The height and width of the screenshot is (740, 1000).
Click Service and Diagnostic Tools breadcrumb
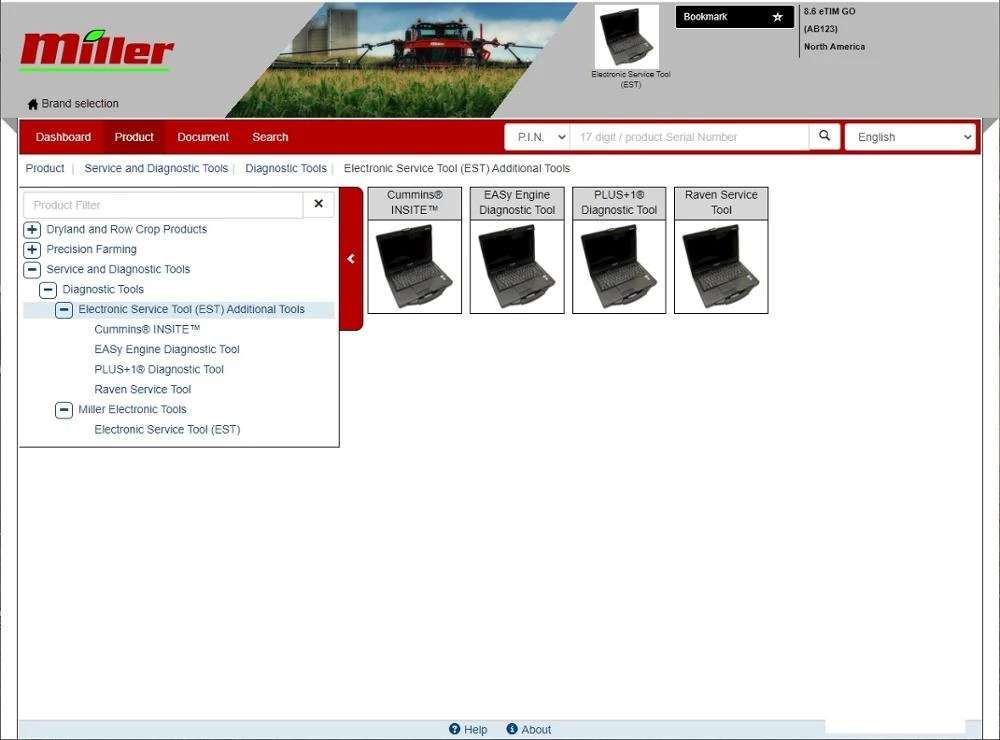pos(156,168)
